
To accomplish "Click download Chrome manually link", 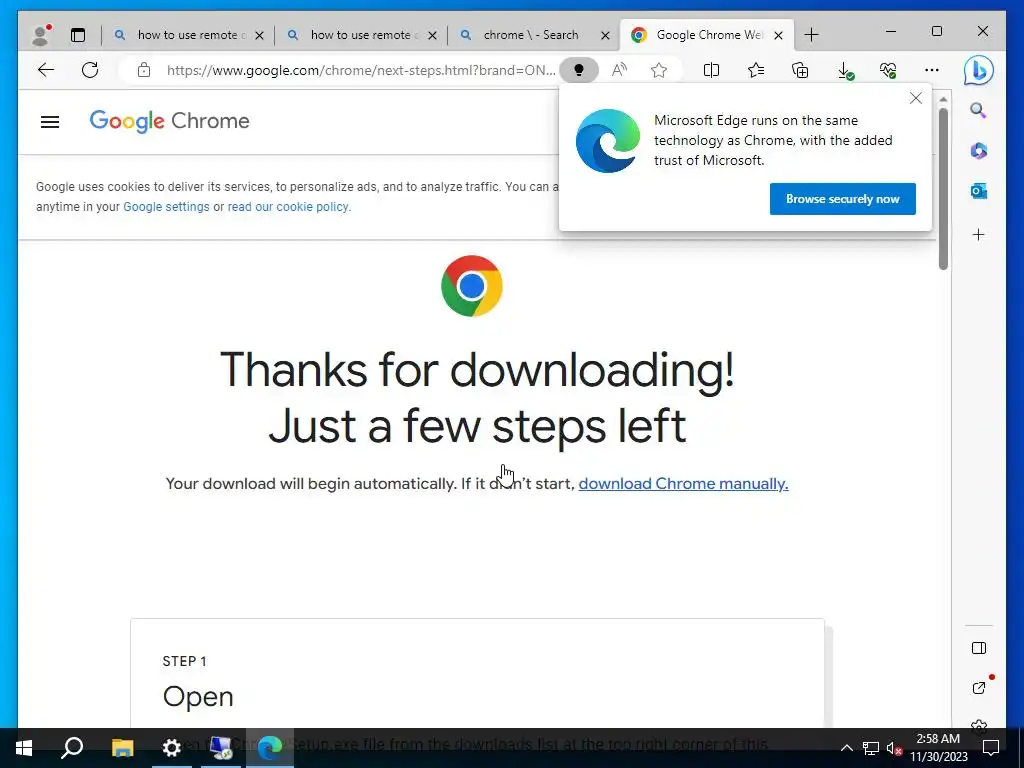I will pos(683,484).
